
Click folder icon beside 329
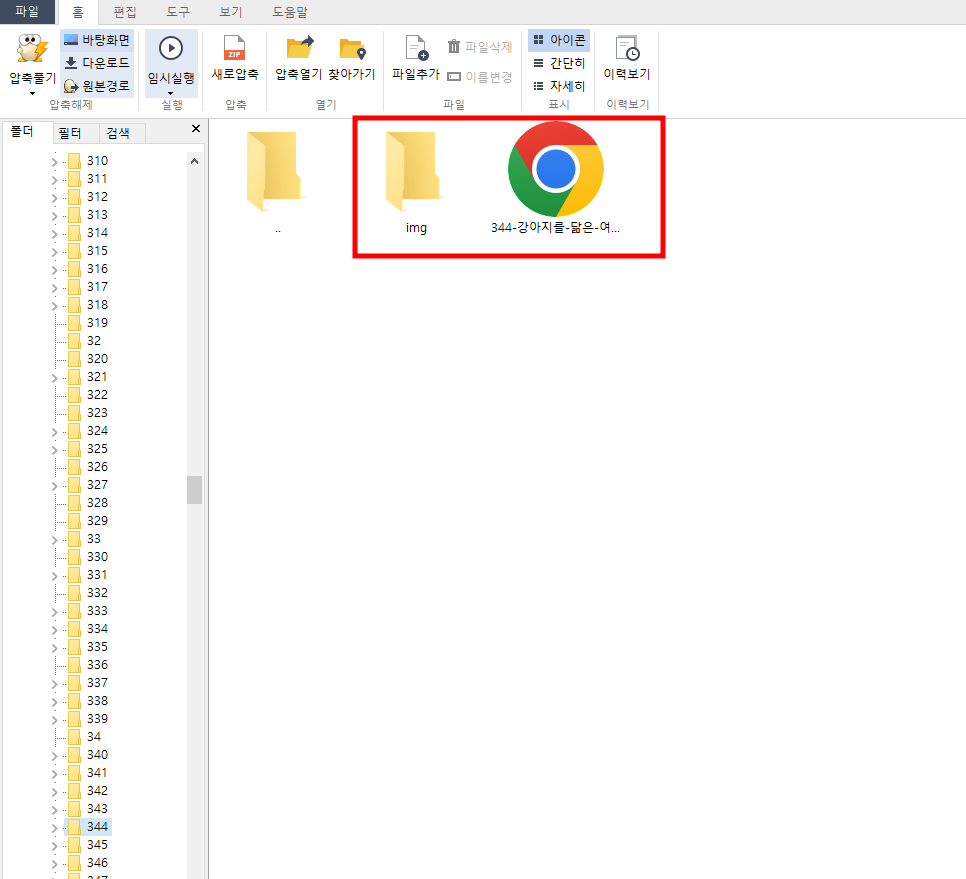(x=75, y=521)
